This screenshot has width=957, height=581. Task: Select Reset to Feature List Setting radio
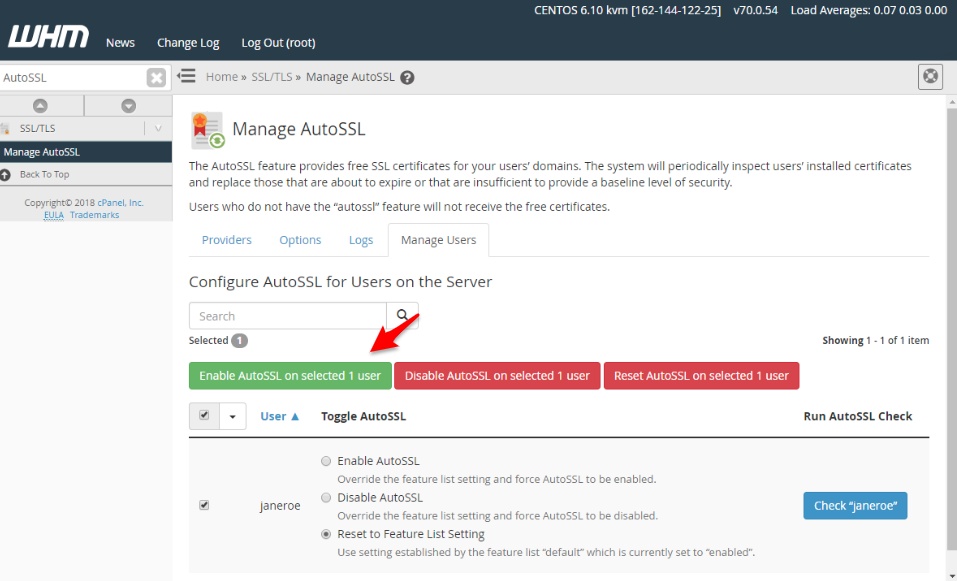pyautogui.click(x=326, y=534)
